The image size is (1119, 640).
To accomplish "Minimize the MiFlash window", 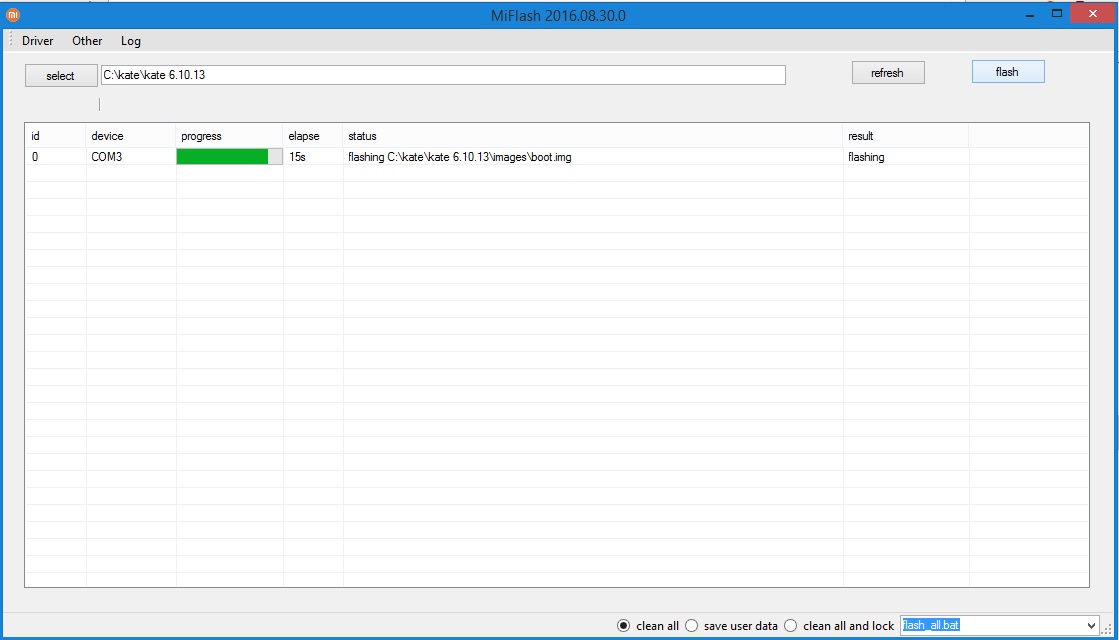I will [x=1030, y=14].
